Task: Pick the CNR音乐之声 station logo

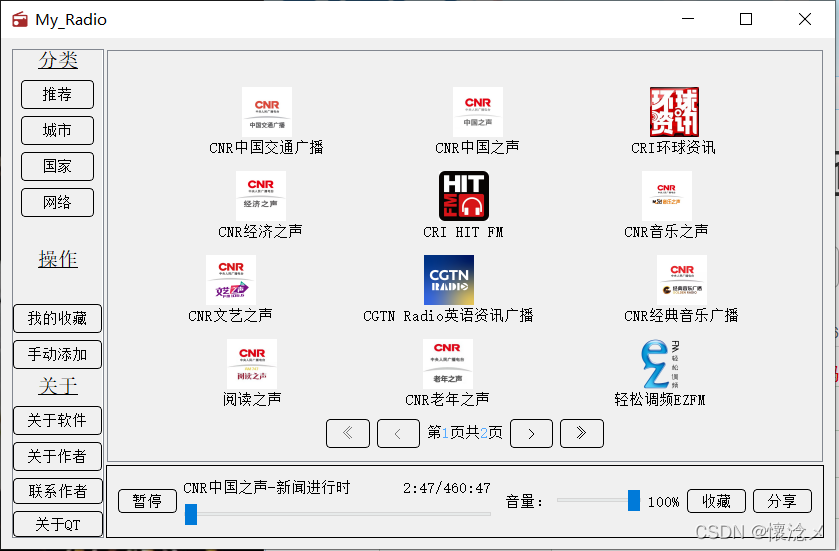Action: (x=667, y=196)
